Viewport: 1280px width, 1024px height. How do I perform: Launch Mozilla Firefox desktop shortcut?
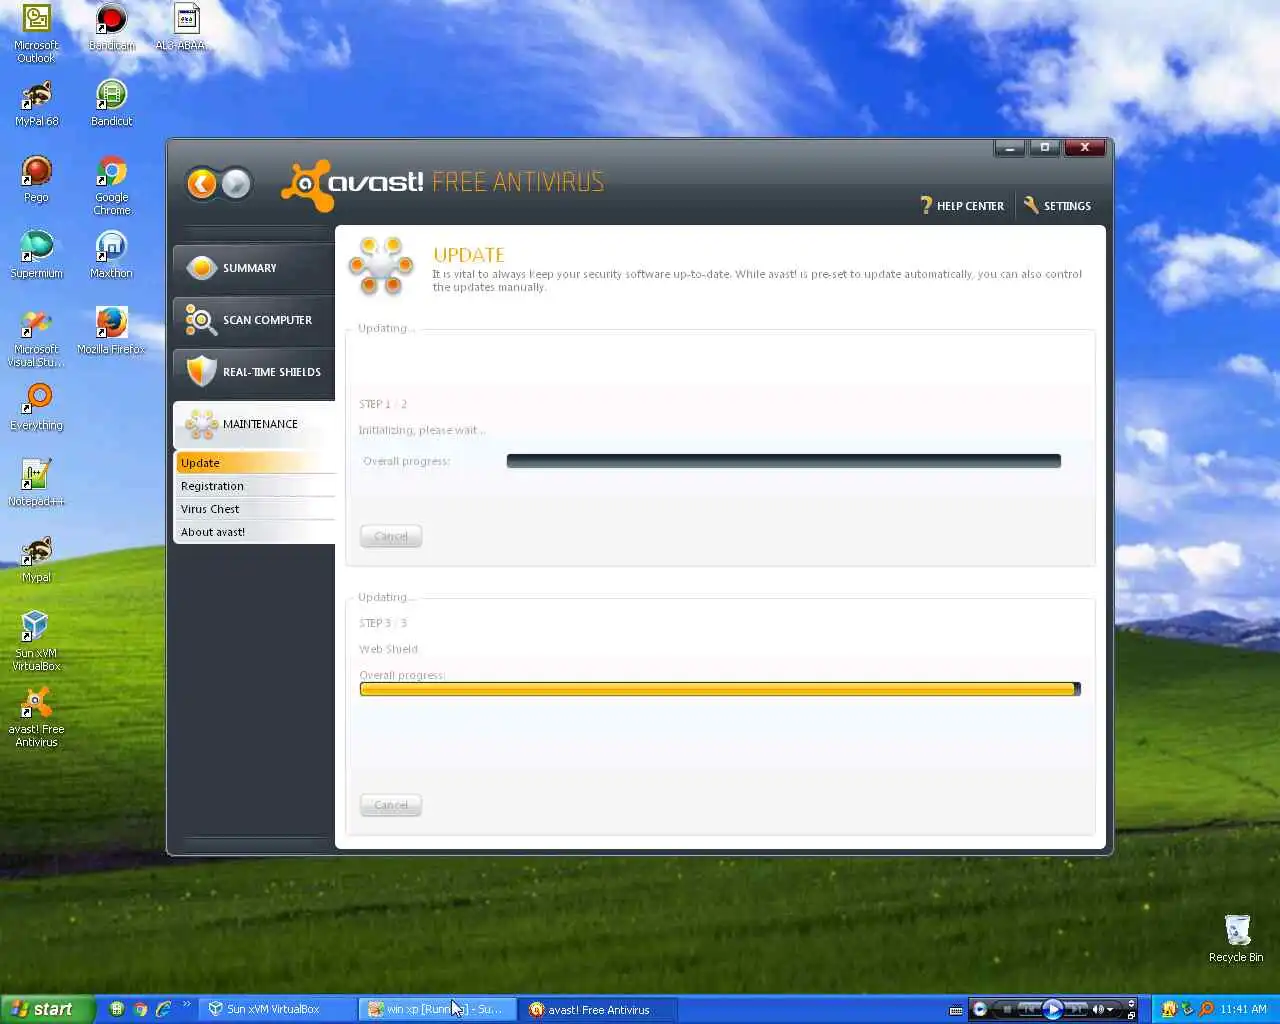(x=111, y=331)
